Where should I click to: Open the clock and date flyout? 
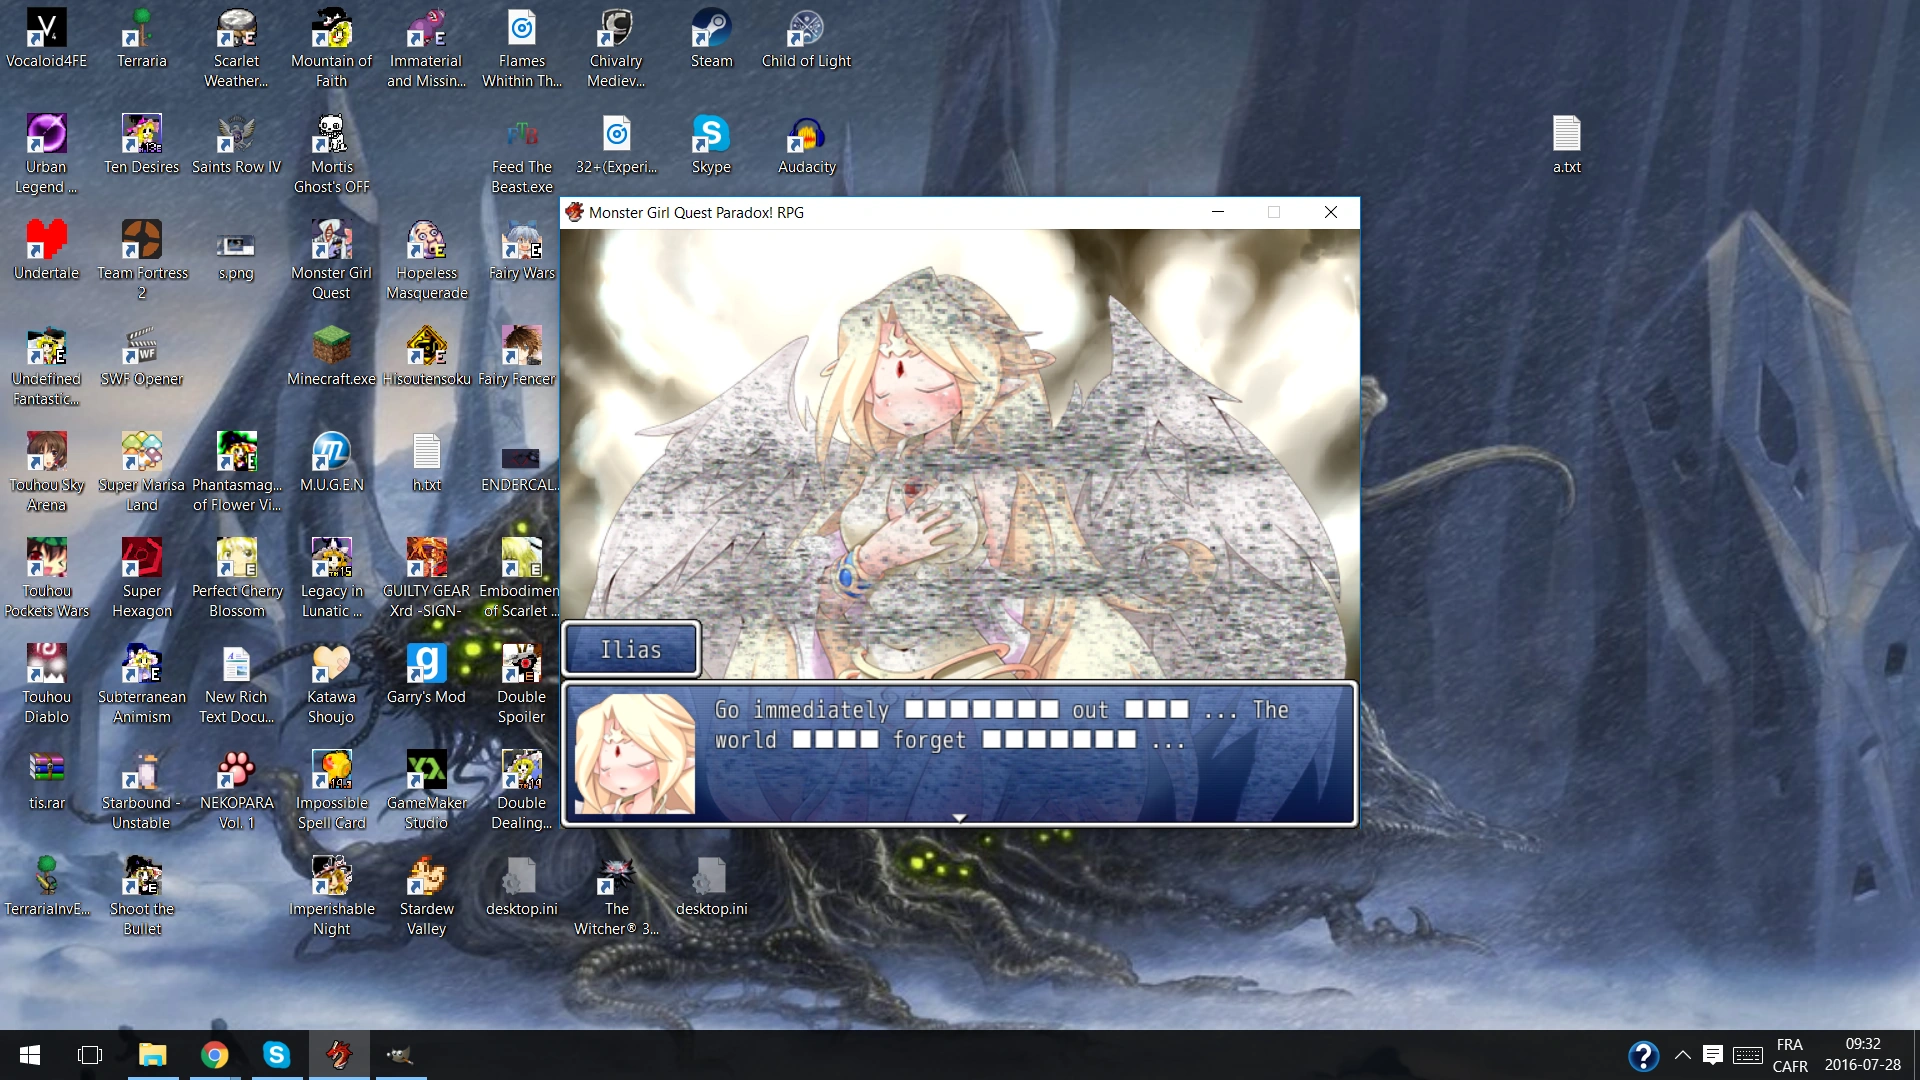(1862, 1055)
